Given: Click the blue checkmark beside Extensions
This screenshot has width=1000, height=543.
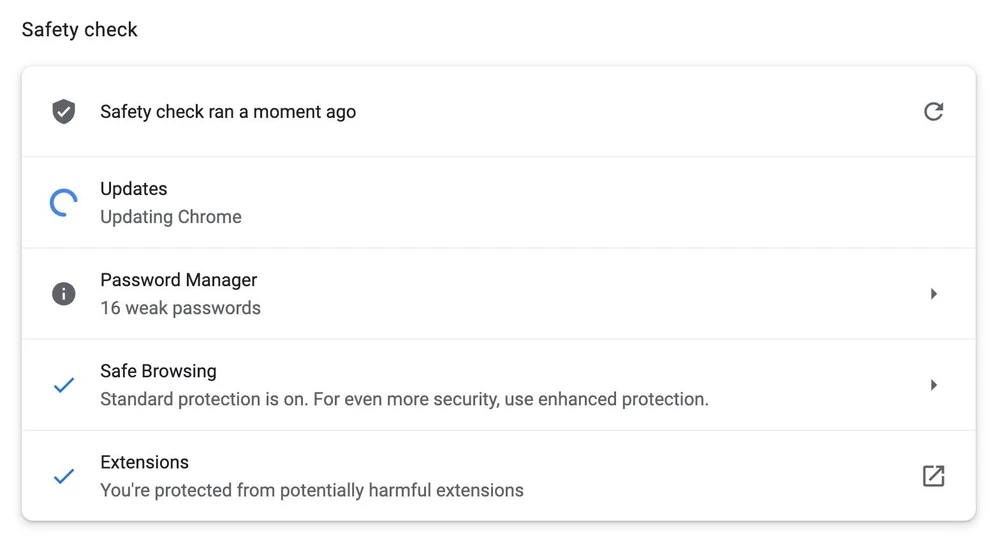Looking at the screenshot, I should (64, 477).
